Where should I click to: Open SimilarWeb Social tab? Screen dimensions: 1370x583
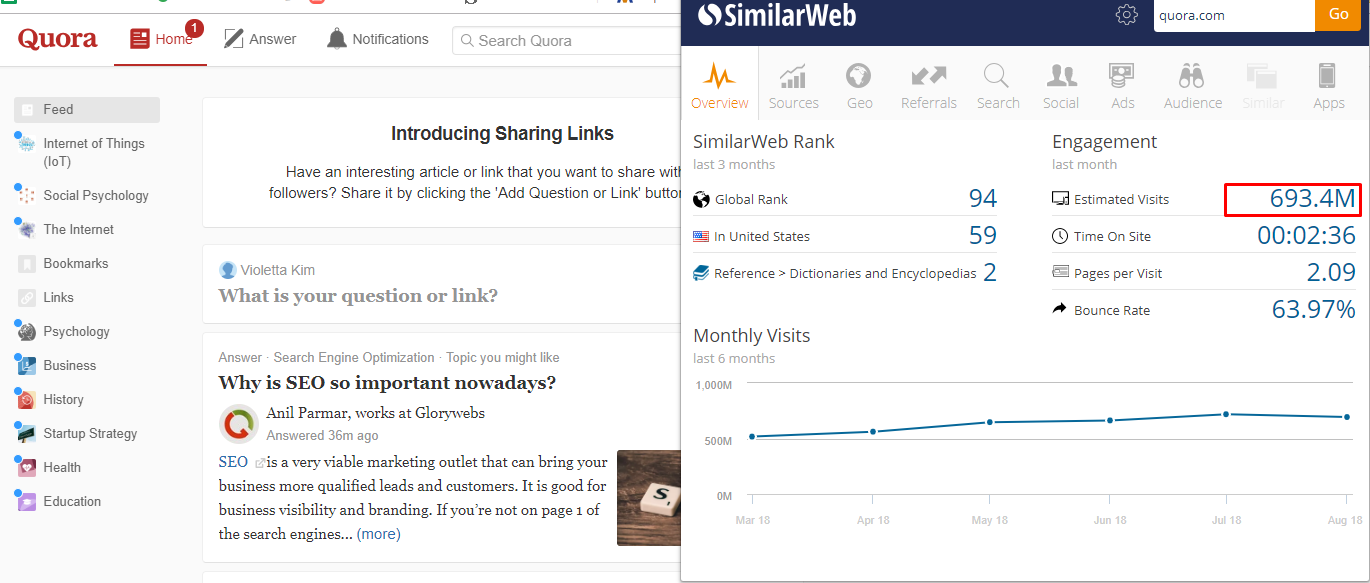tap(1061, 86)
